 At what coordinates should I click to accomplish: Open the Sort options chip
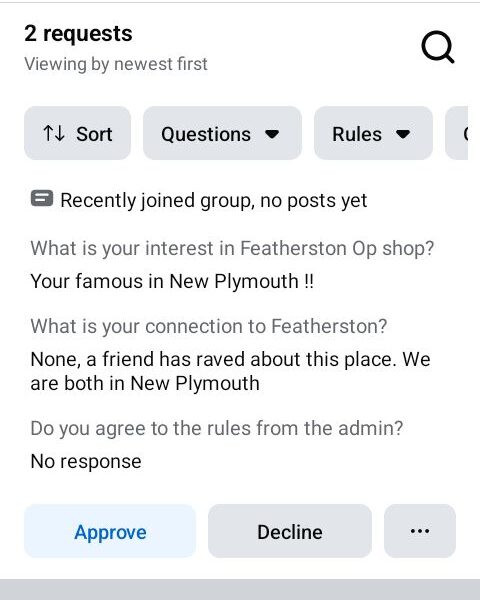[x=77, y=133]
